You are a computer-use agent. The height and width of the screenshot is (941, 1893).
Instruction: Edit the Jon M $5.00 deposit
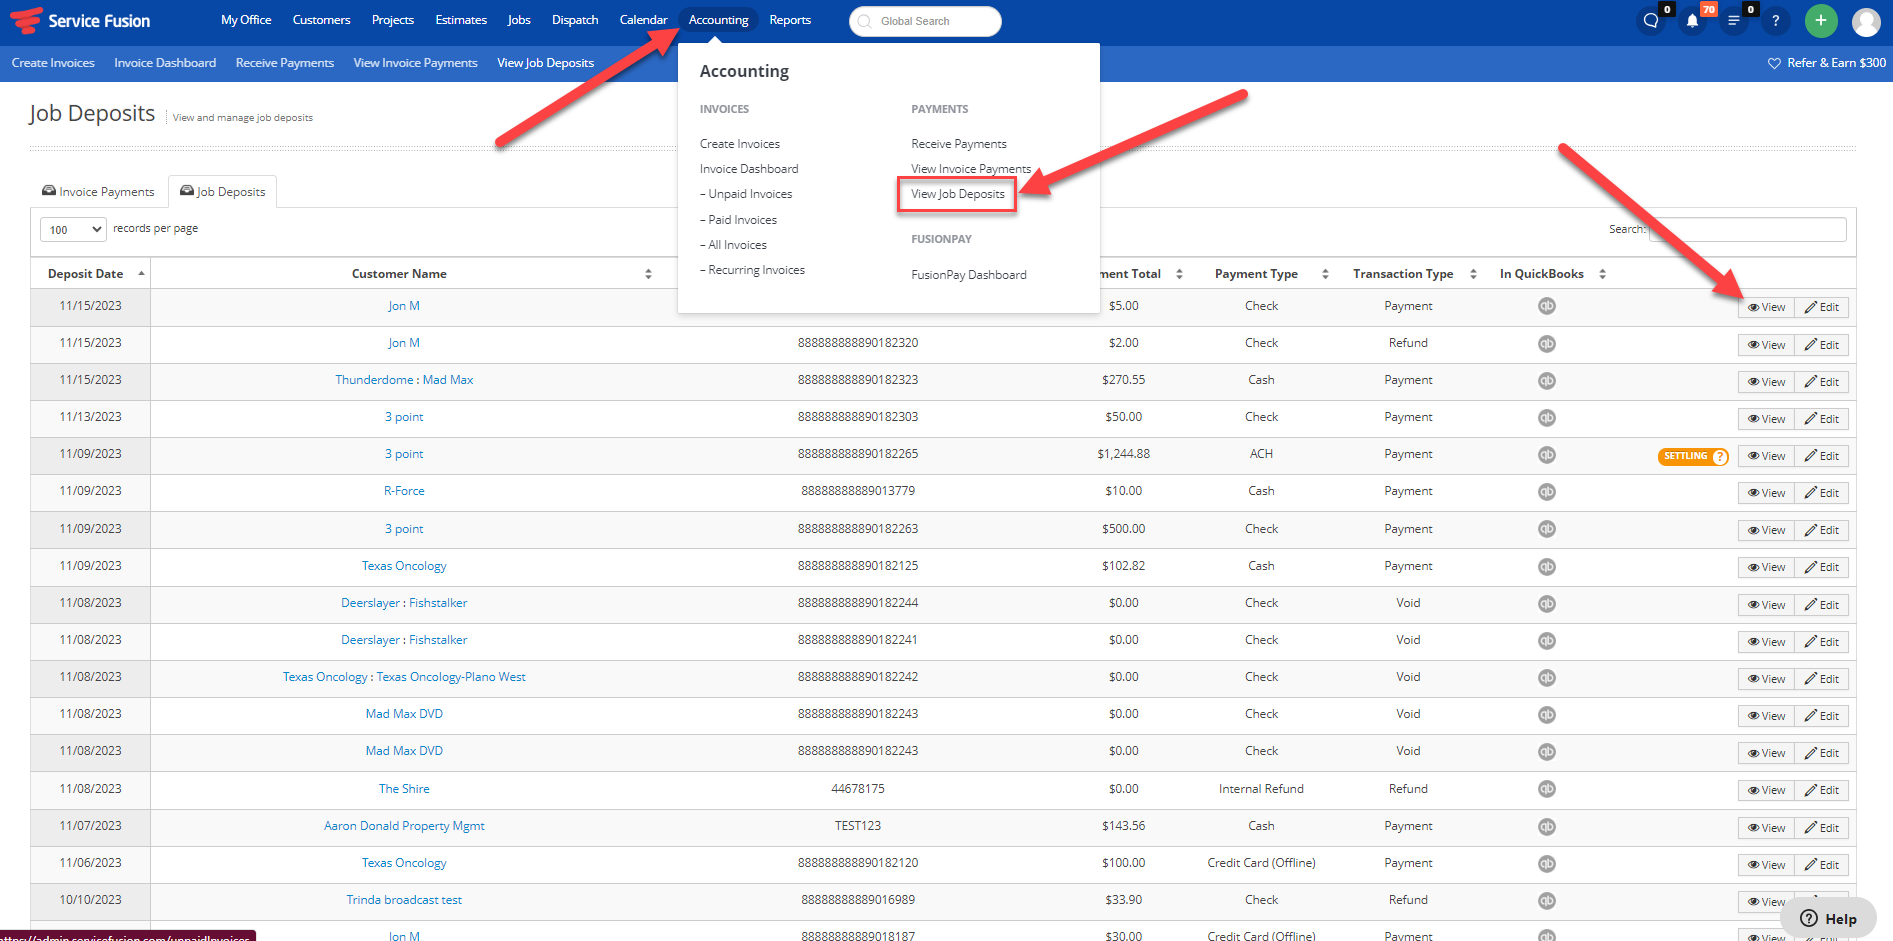coord(1822,307)
